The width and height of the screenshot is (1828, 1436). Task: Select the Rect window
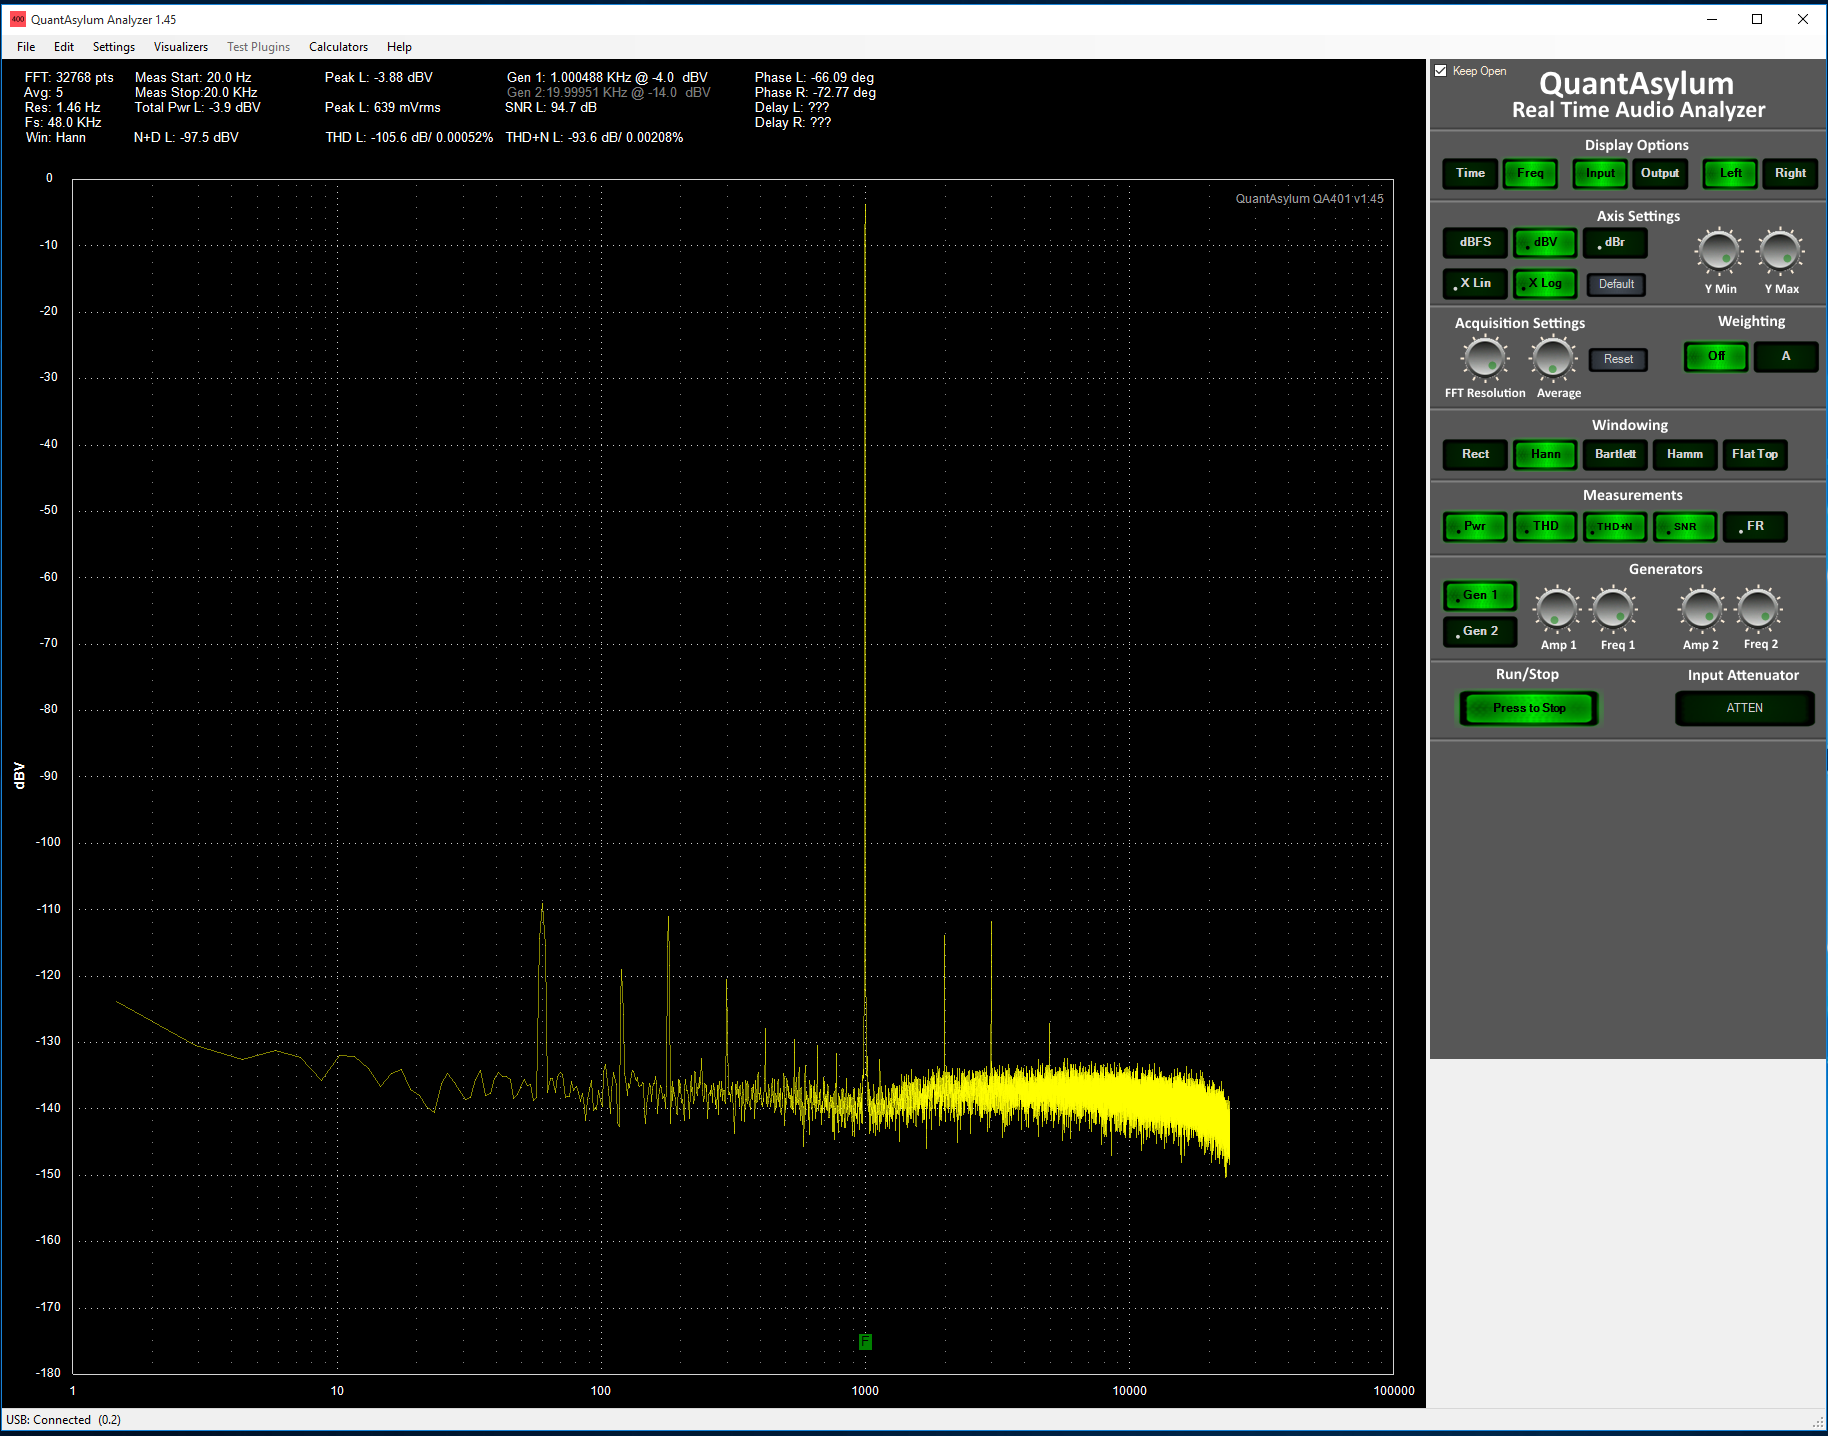(1475, 454)
